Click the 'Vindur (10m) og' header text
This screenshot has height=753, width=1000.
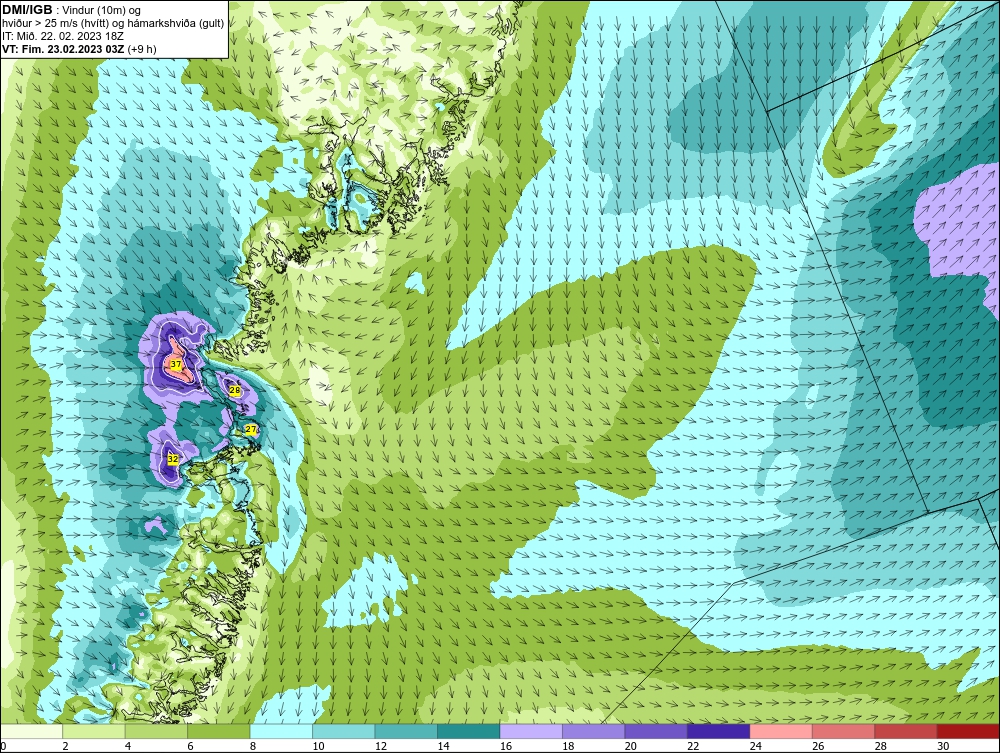point(103,10)
